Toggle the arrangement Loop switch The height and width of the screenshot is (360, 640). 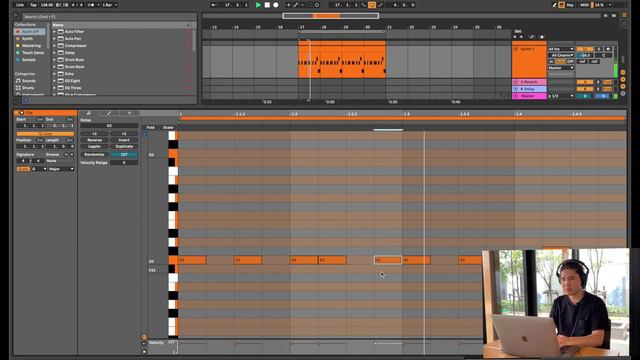click(x=372, y=5)
